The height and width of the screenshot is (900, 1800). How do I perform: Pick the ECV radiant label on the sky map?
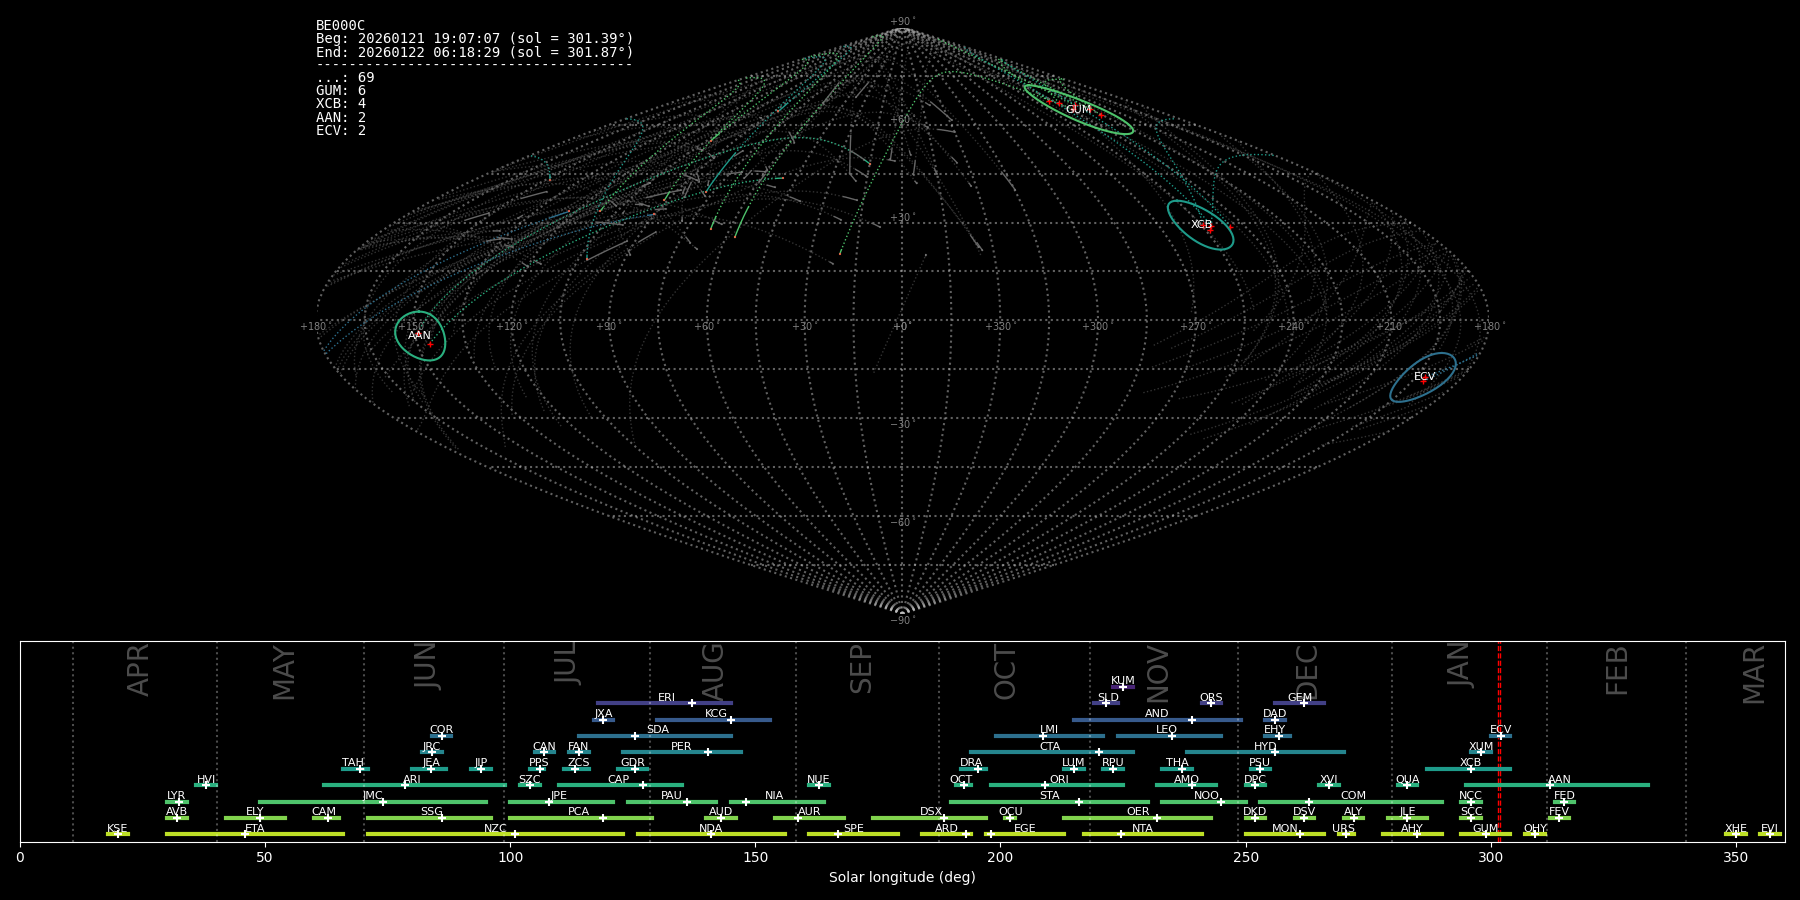pyautogui.click(x=1424, y=377)
